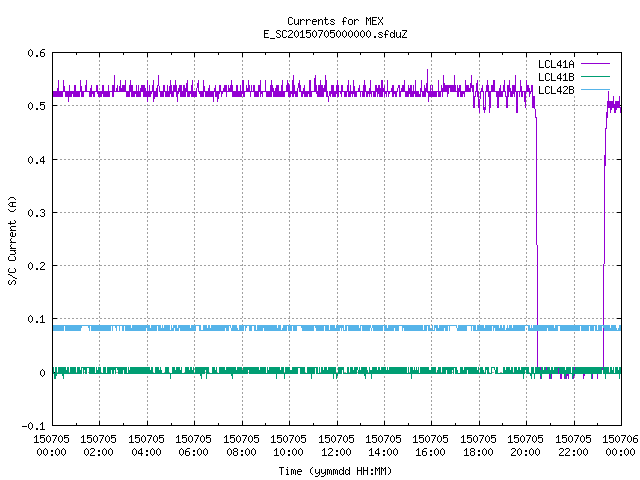Image resolution: width=640 pixels, height=480 pixels.
Task: Click the x-axis label 150705 00:00
Action: pos(51,446)
